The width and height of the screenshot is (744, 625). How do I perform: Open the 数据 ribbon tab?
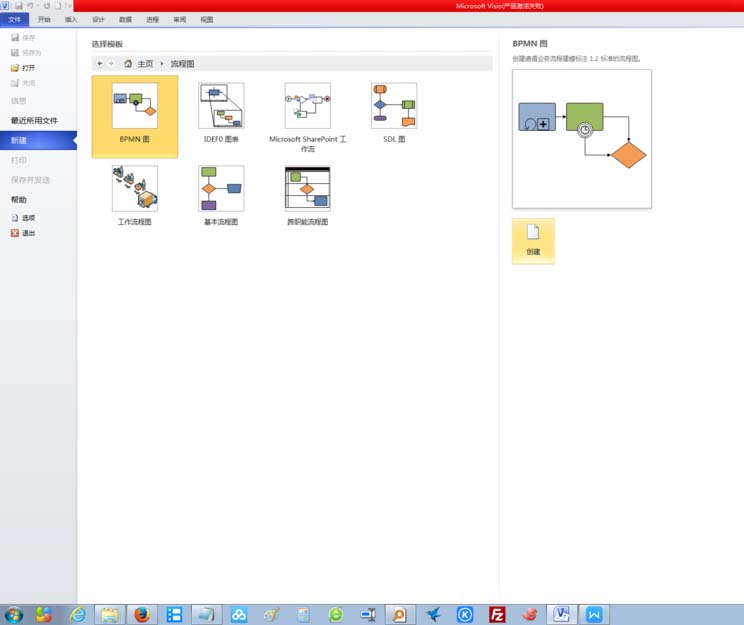click(125, 19)
